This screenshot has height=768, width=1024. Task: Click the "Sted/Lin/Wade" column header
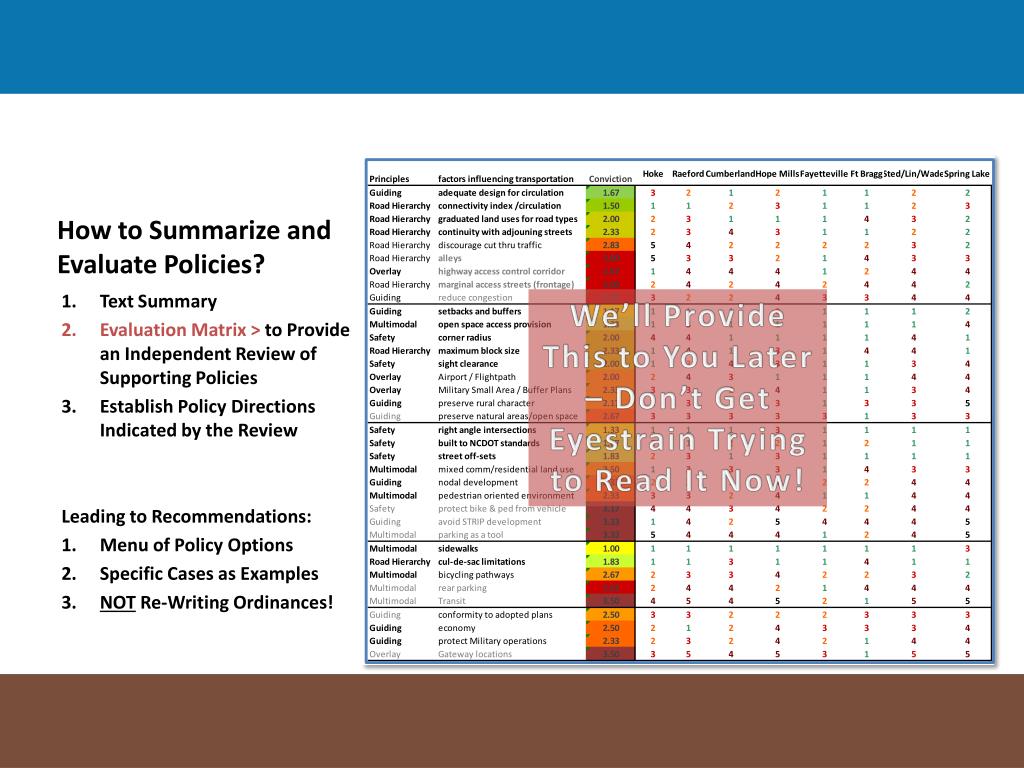pyautogui.click(x=914, y=174)
